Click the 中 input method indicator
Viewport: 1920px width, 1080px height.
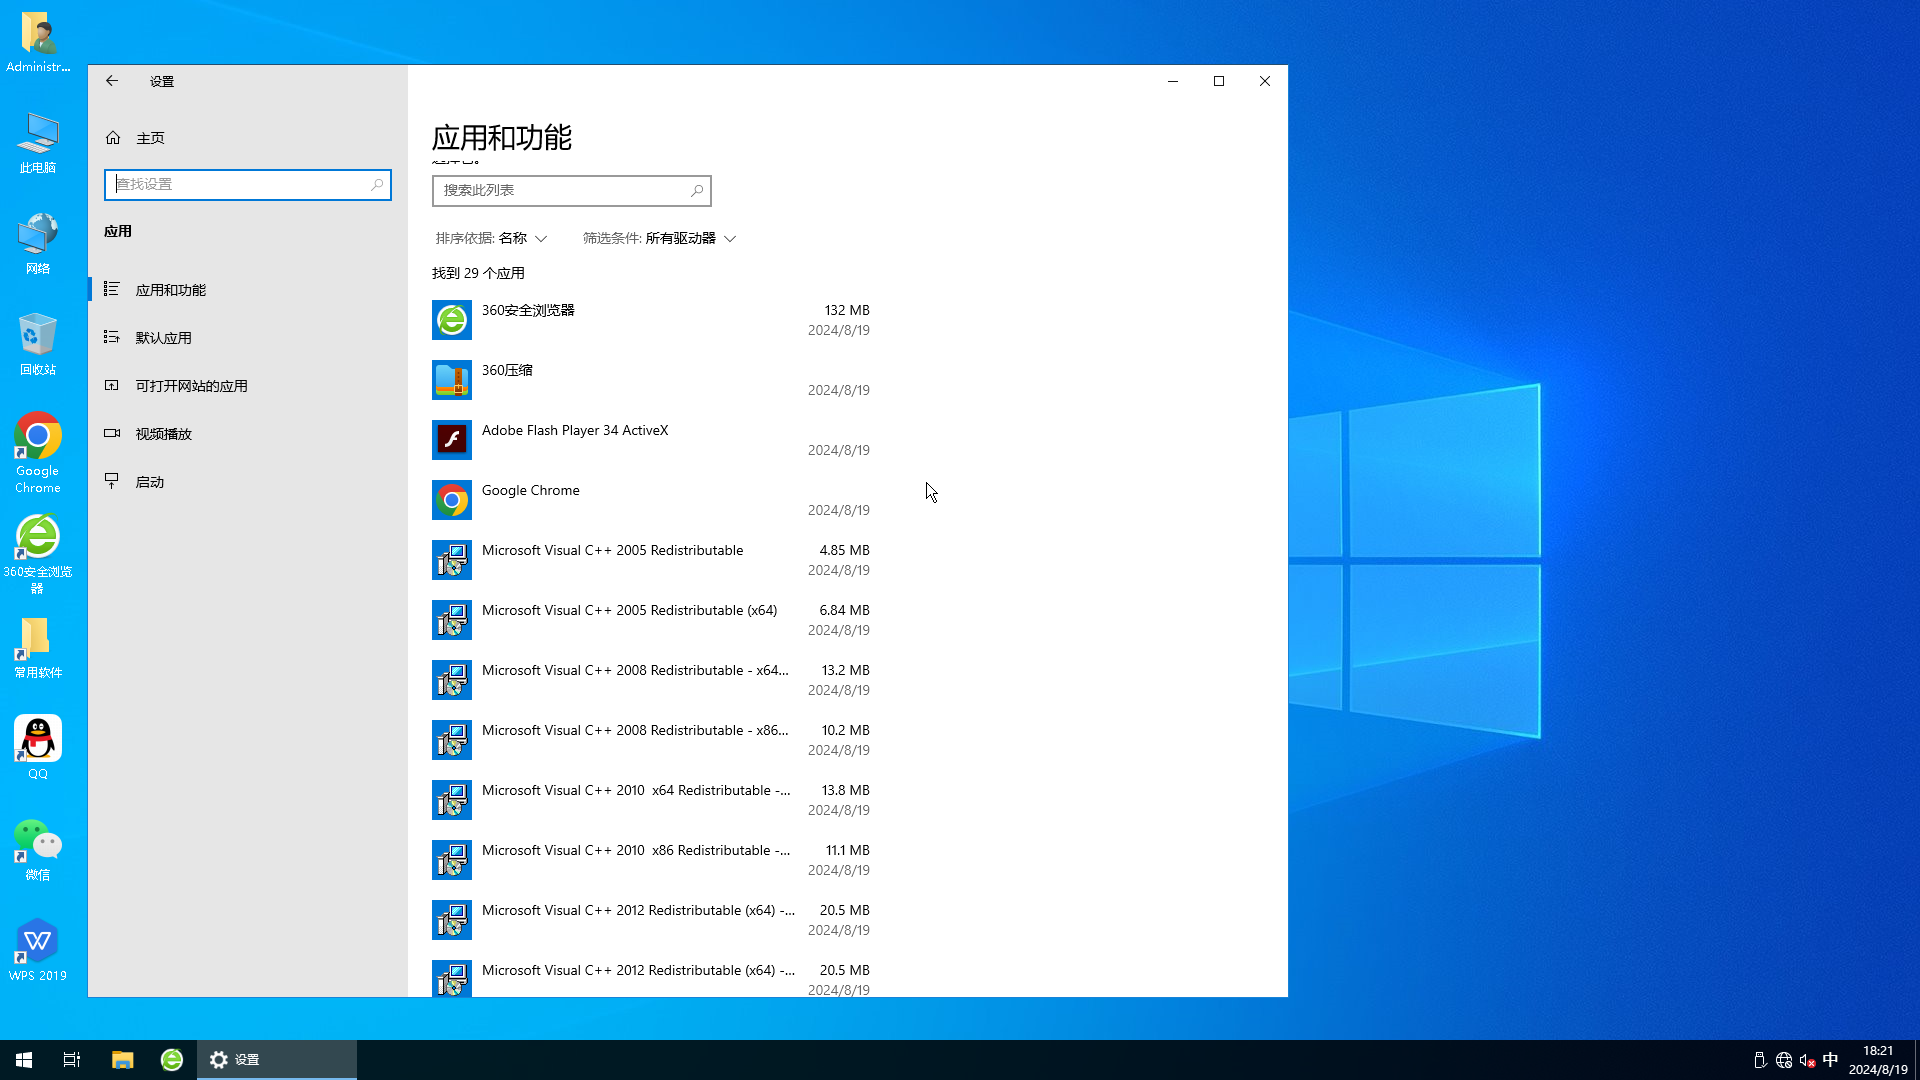1830,1060
